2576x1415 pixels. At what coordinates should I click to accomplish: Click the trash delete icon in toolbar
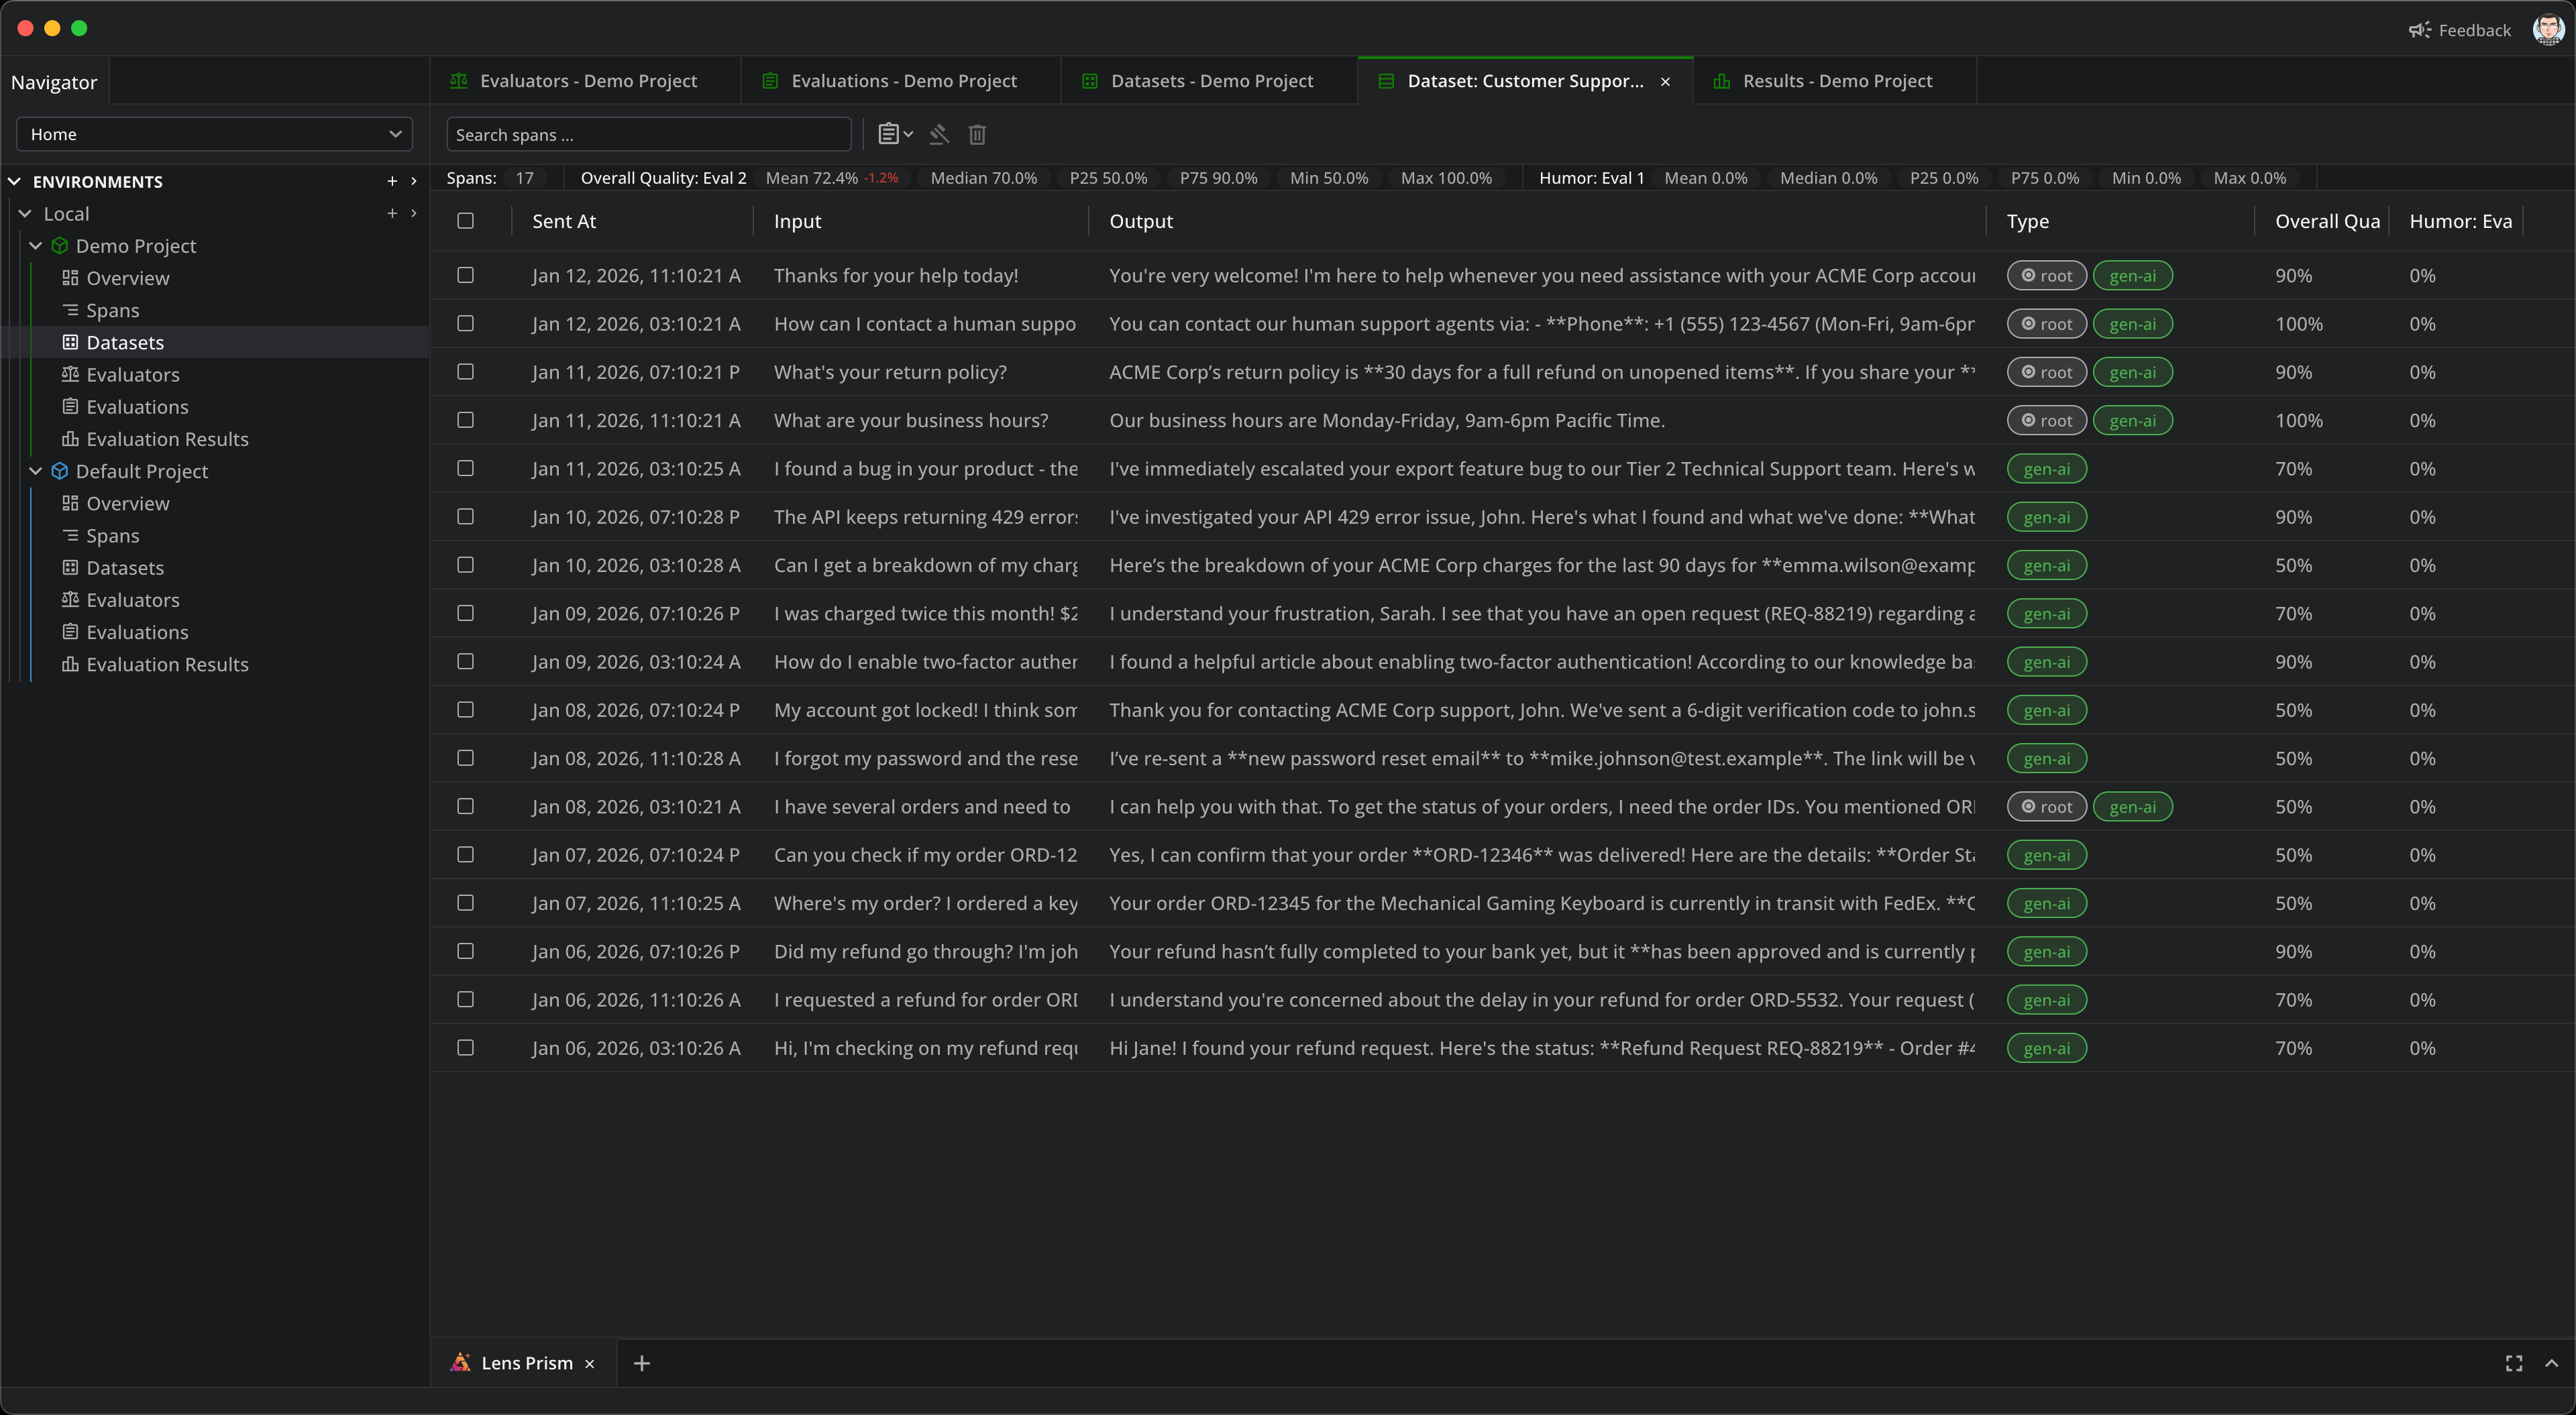point(977,134)
